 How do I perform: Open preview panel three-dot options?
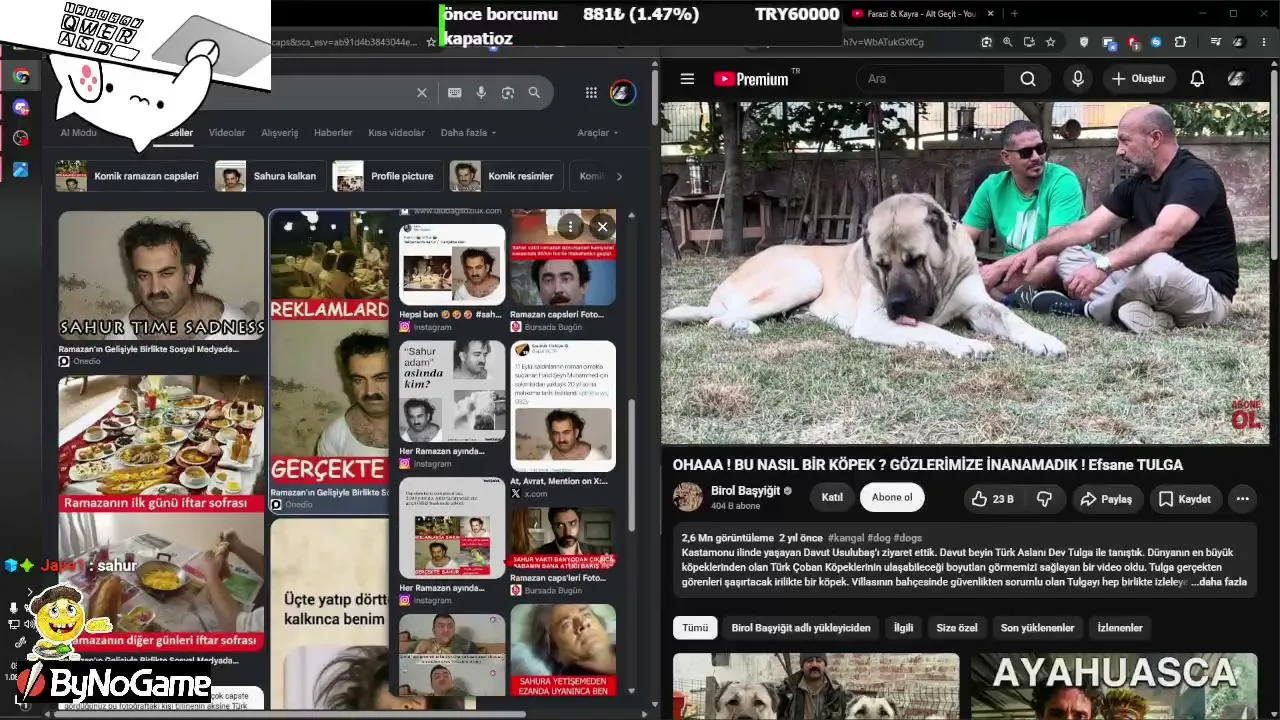570,227
